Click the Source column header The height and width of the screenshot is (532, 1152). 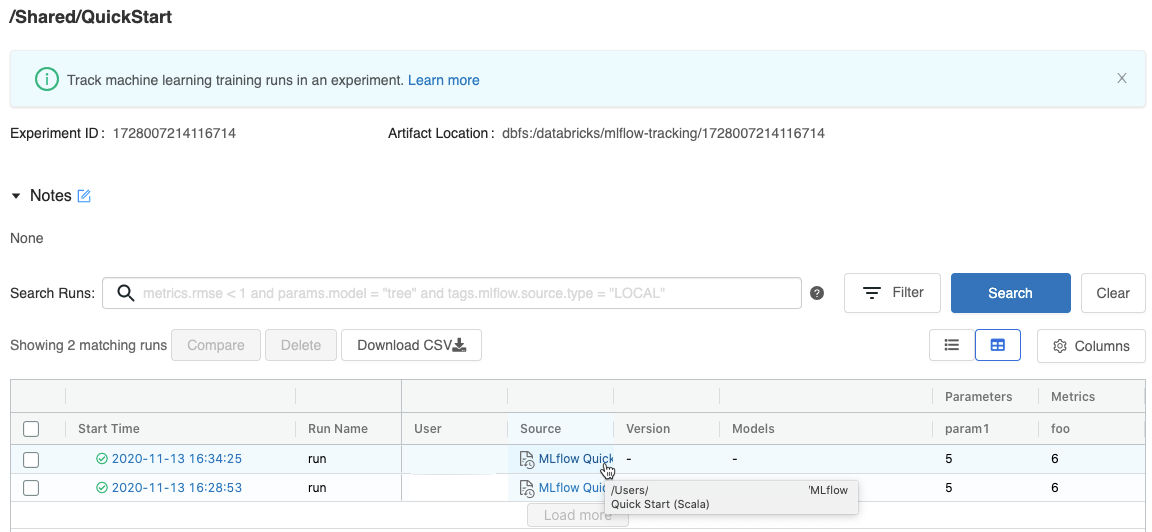point(540,429)
